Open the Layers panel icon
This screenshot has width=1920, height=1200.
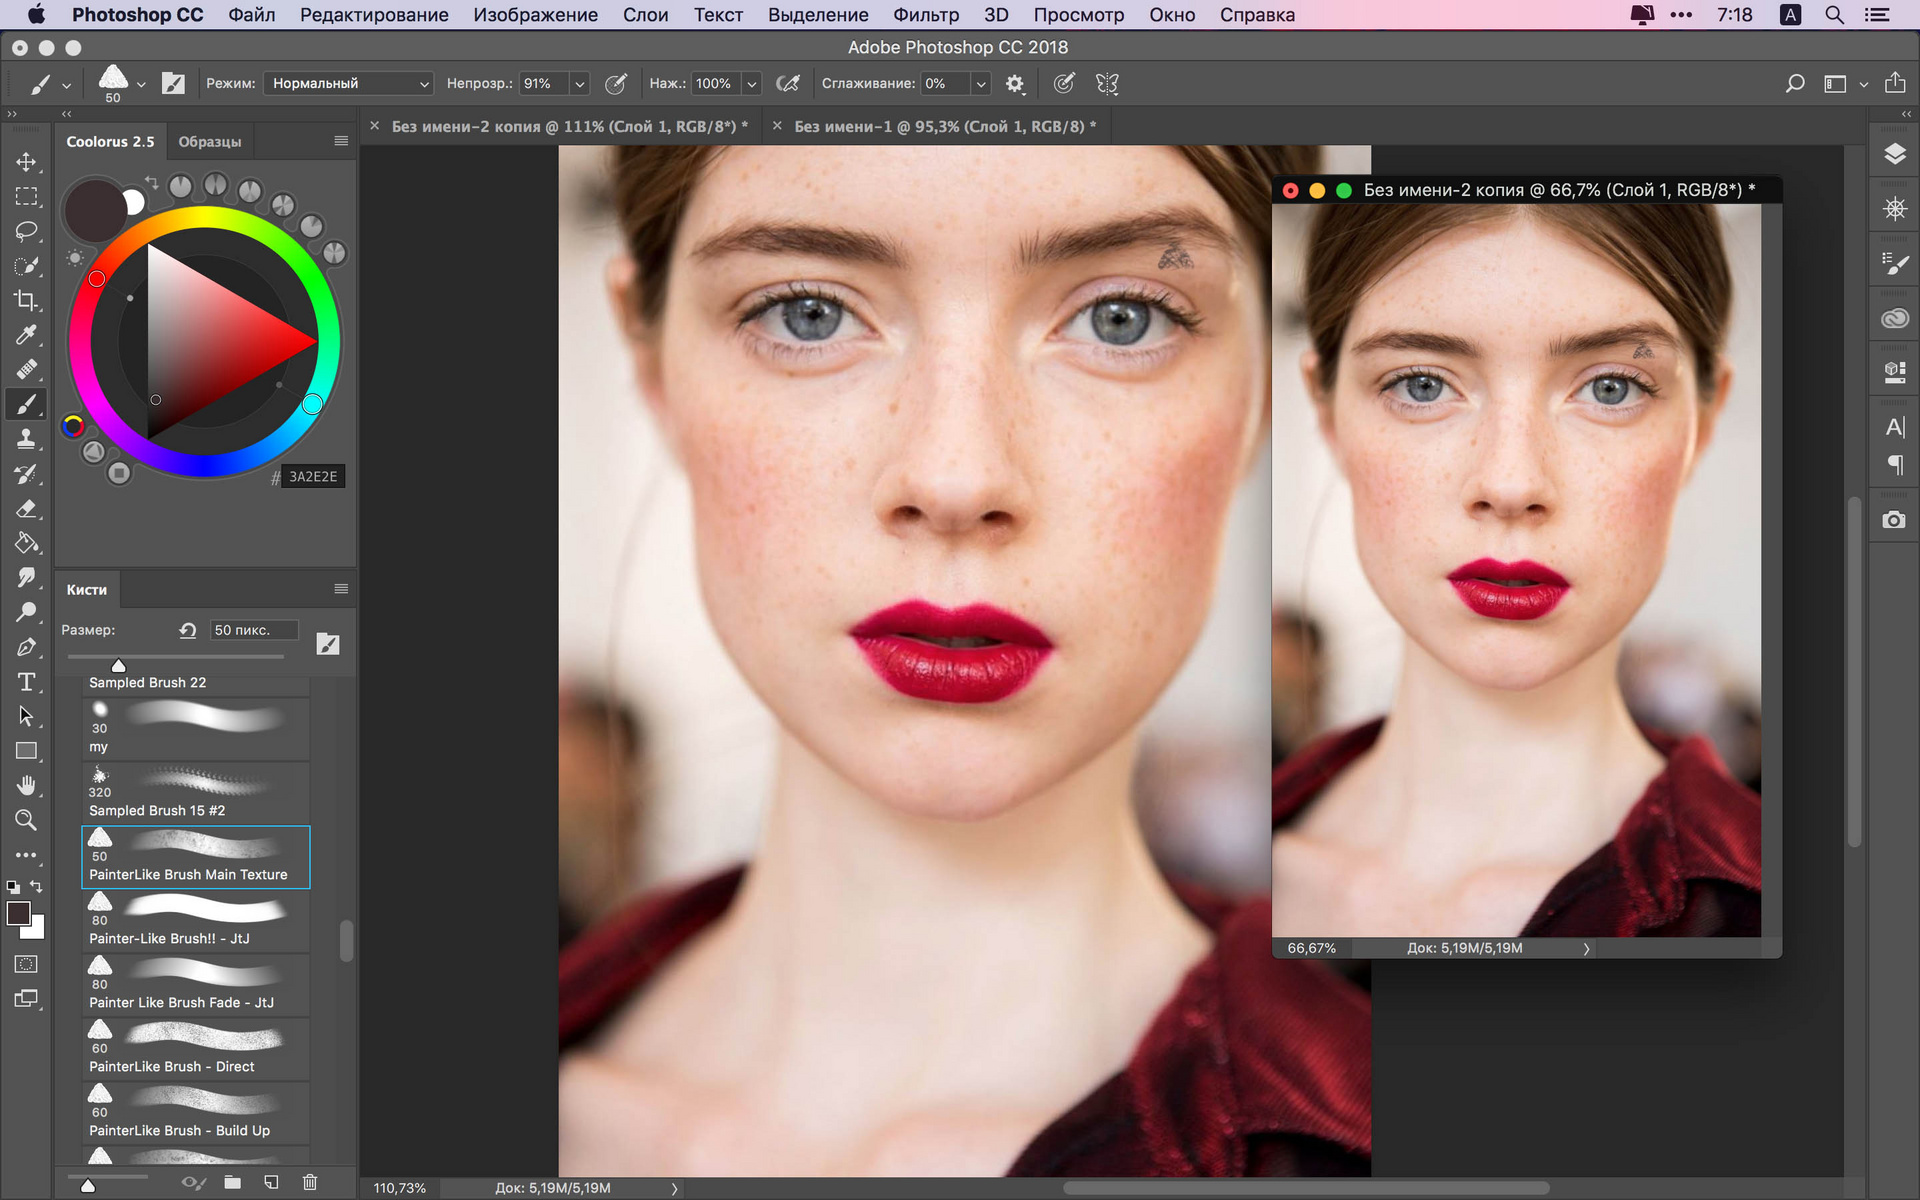click(x=1894, y=154)
